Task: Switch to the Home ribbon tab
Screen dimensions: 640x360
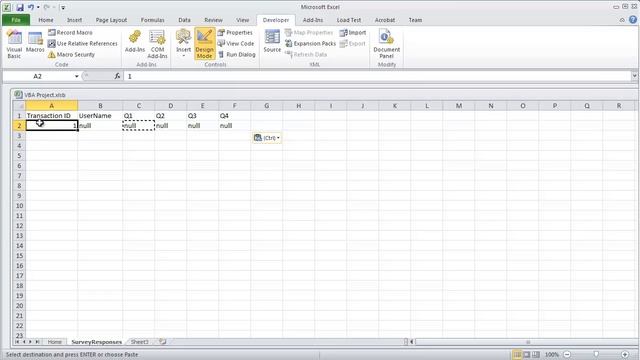Action: (x=46, y=20)
